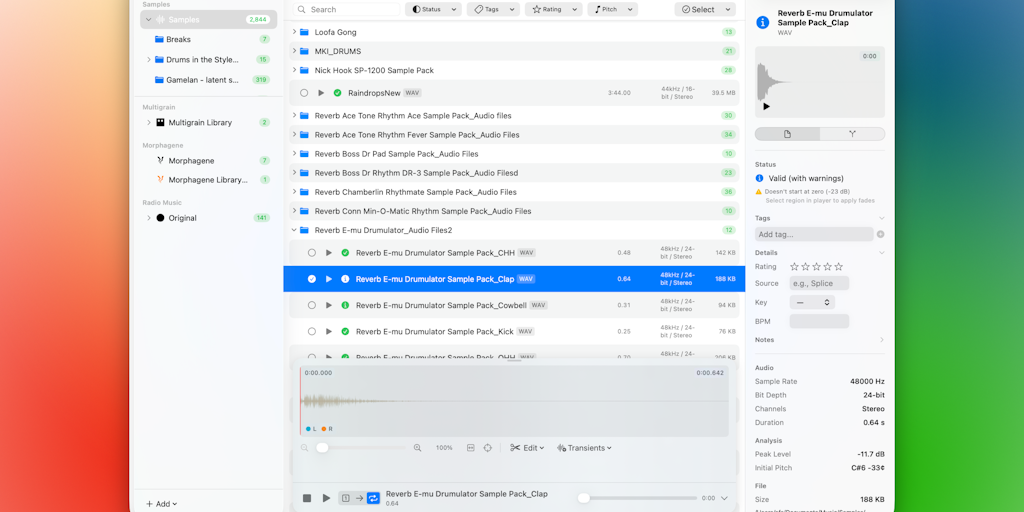Image resolution: width=1024 pixels, height=512 pixels.
Task: Click the single-play mode icon in player
Action: pyautogui.click(x=346, y=498)
